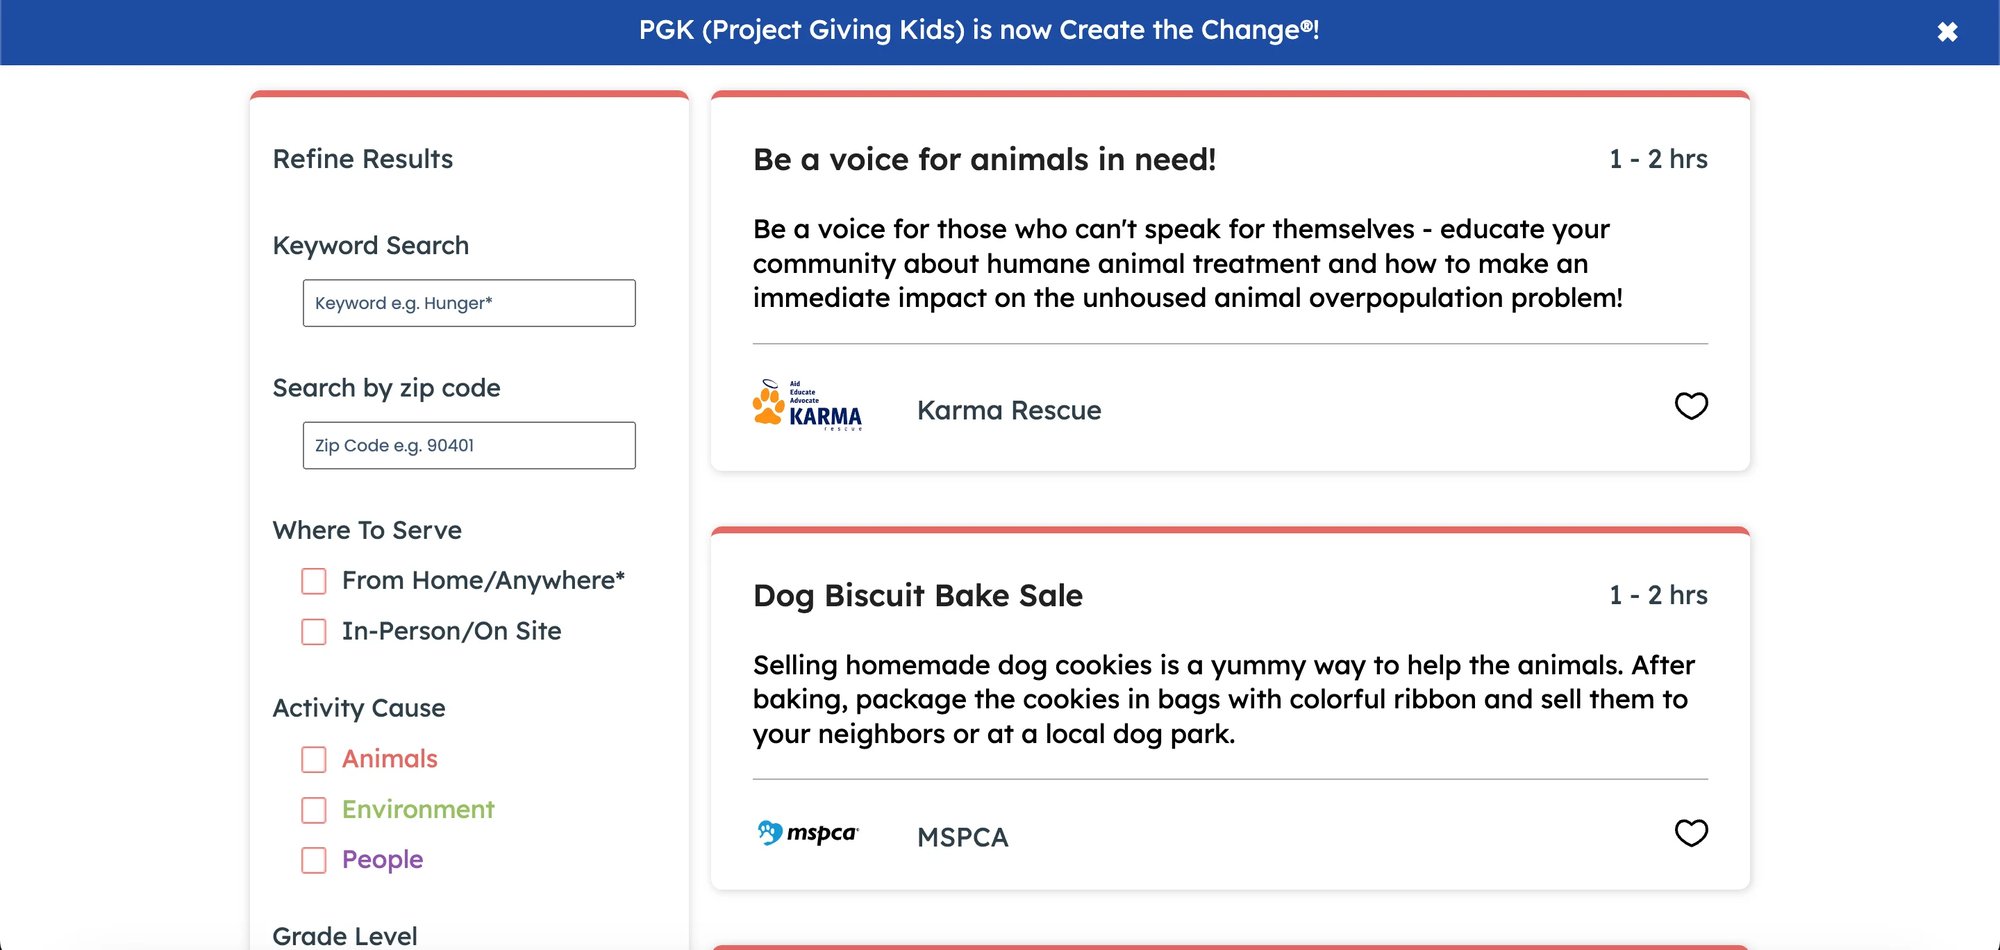Enable the Animals cause filter
The width and height of the screenshot is (2000, 950).
pyautogui.click(x=314, y=760)
